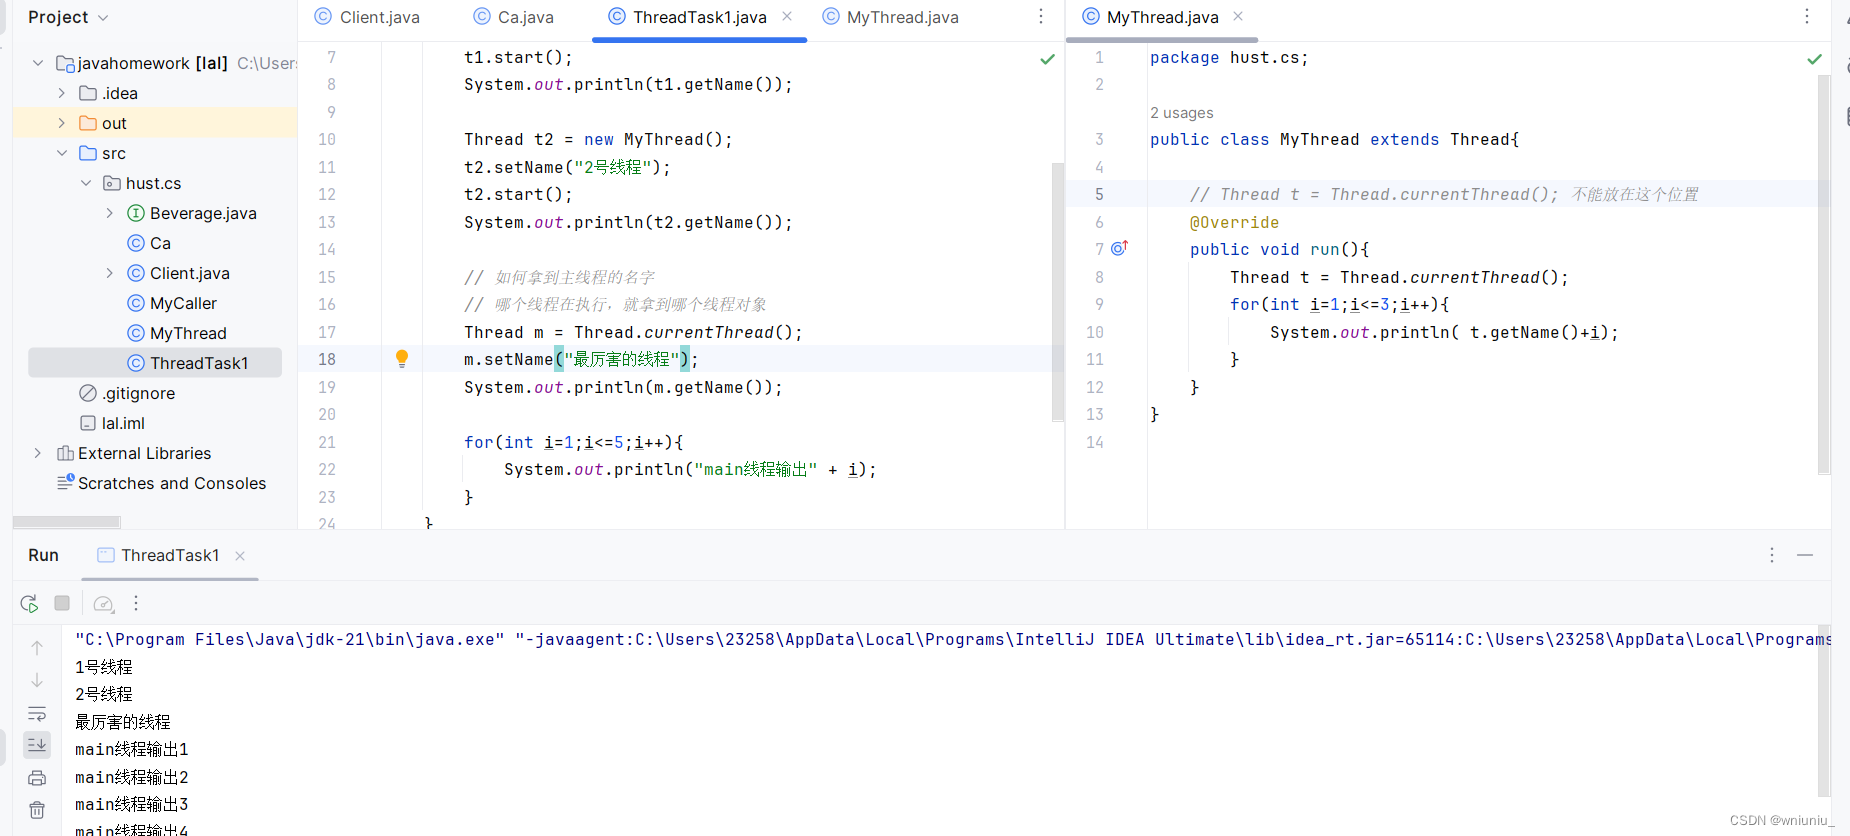Close the right pane MyThread.java tab
The image size is (1850, 836).
point(1238,17)
